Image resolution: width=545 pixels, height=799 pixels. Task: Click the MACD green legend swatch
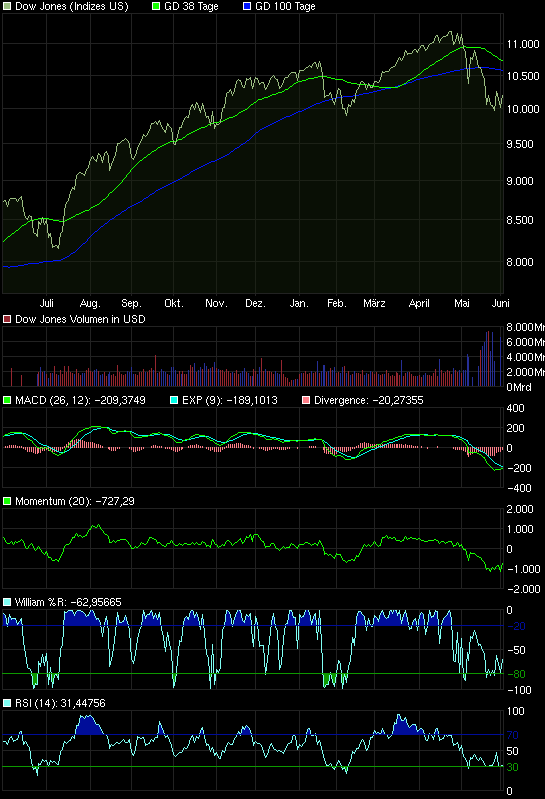(7, 400)
